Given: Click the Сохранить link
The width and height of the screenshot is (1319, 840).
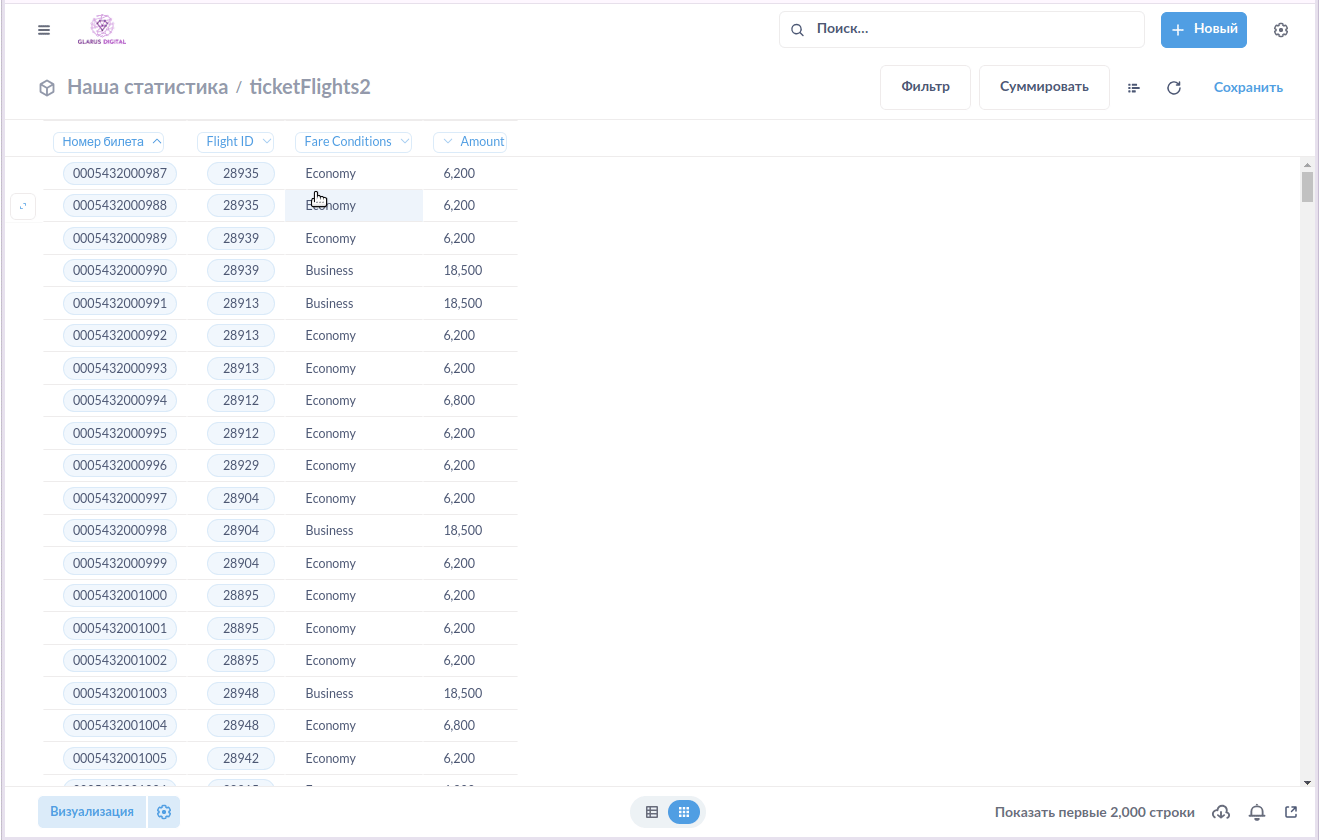Looking at the screenshot, I should (1248, 88).
